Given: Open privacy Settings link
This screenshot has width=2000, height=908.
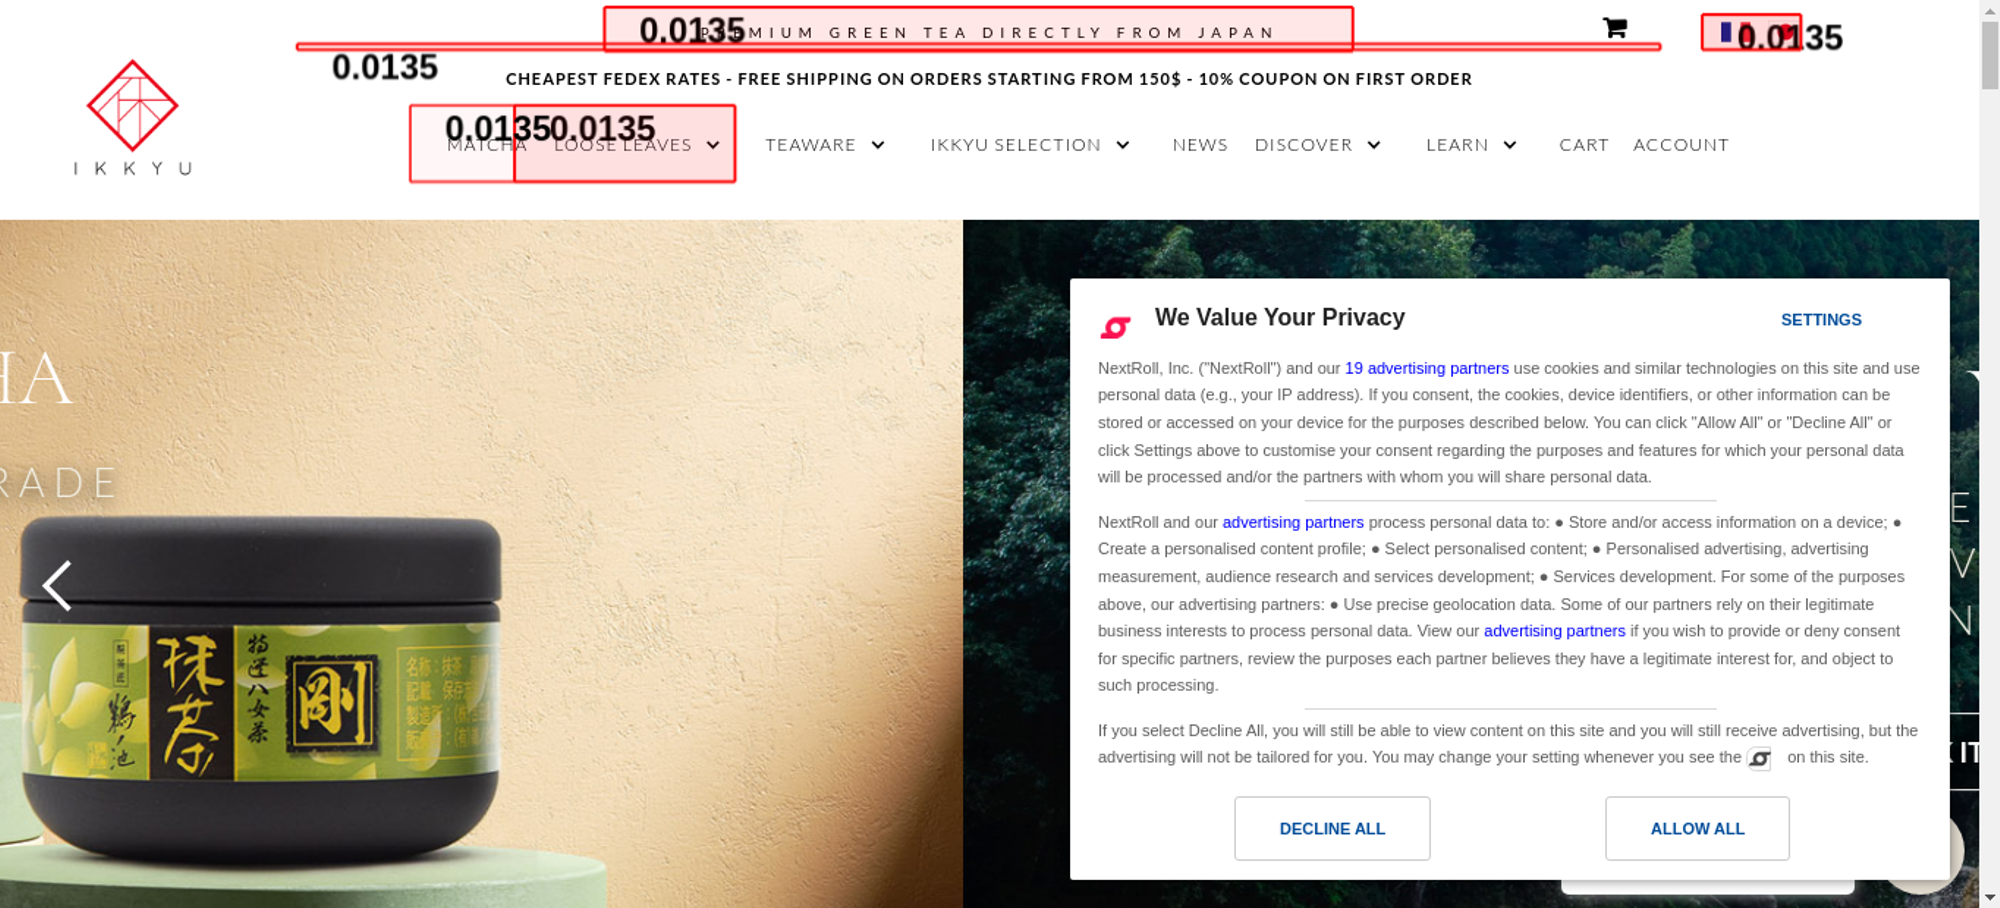Looking at the screenshot, I should click(1821, 320).
